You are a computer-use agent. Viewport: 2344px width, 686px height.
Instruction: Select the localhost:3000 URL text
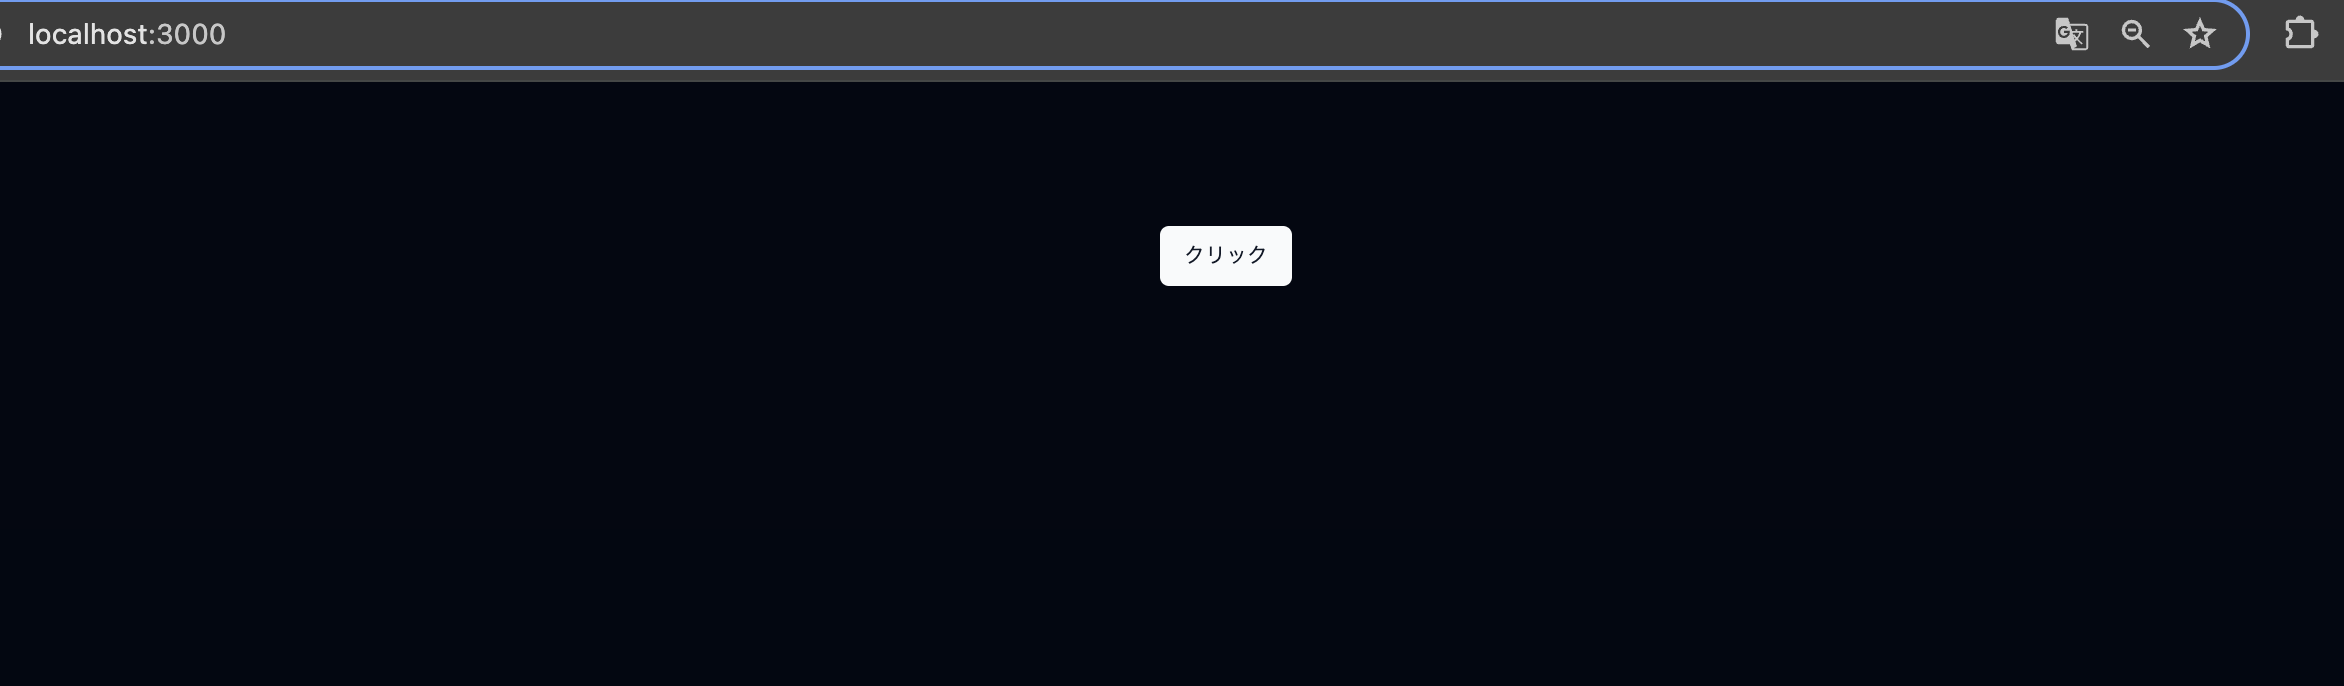pos(127,35)
